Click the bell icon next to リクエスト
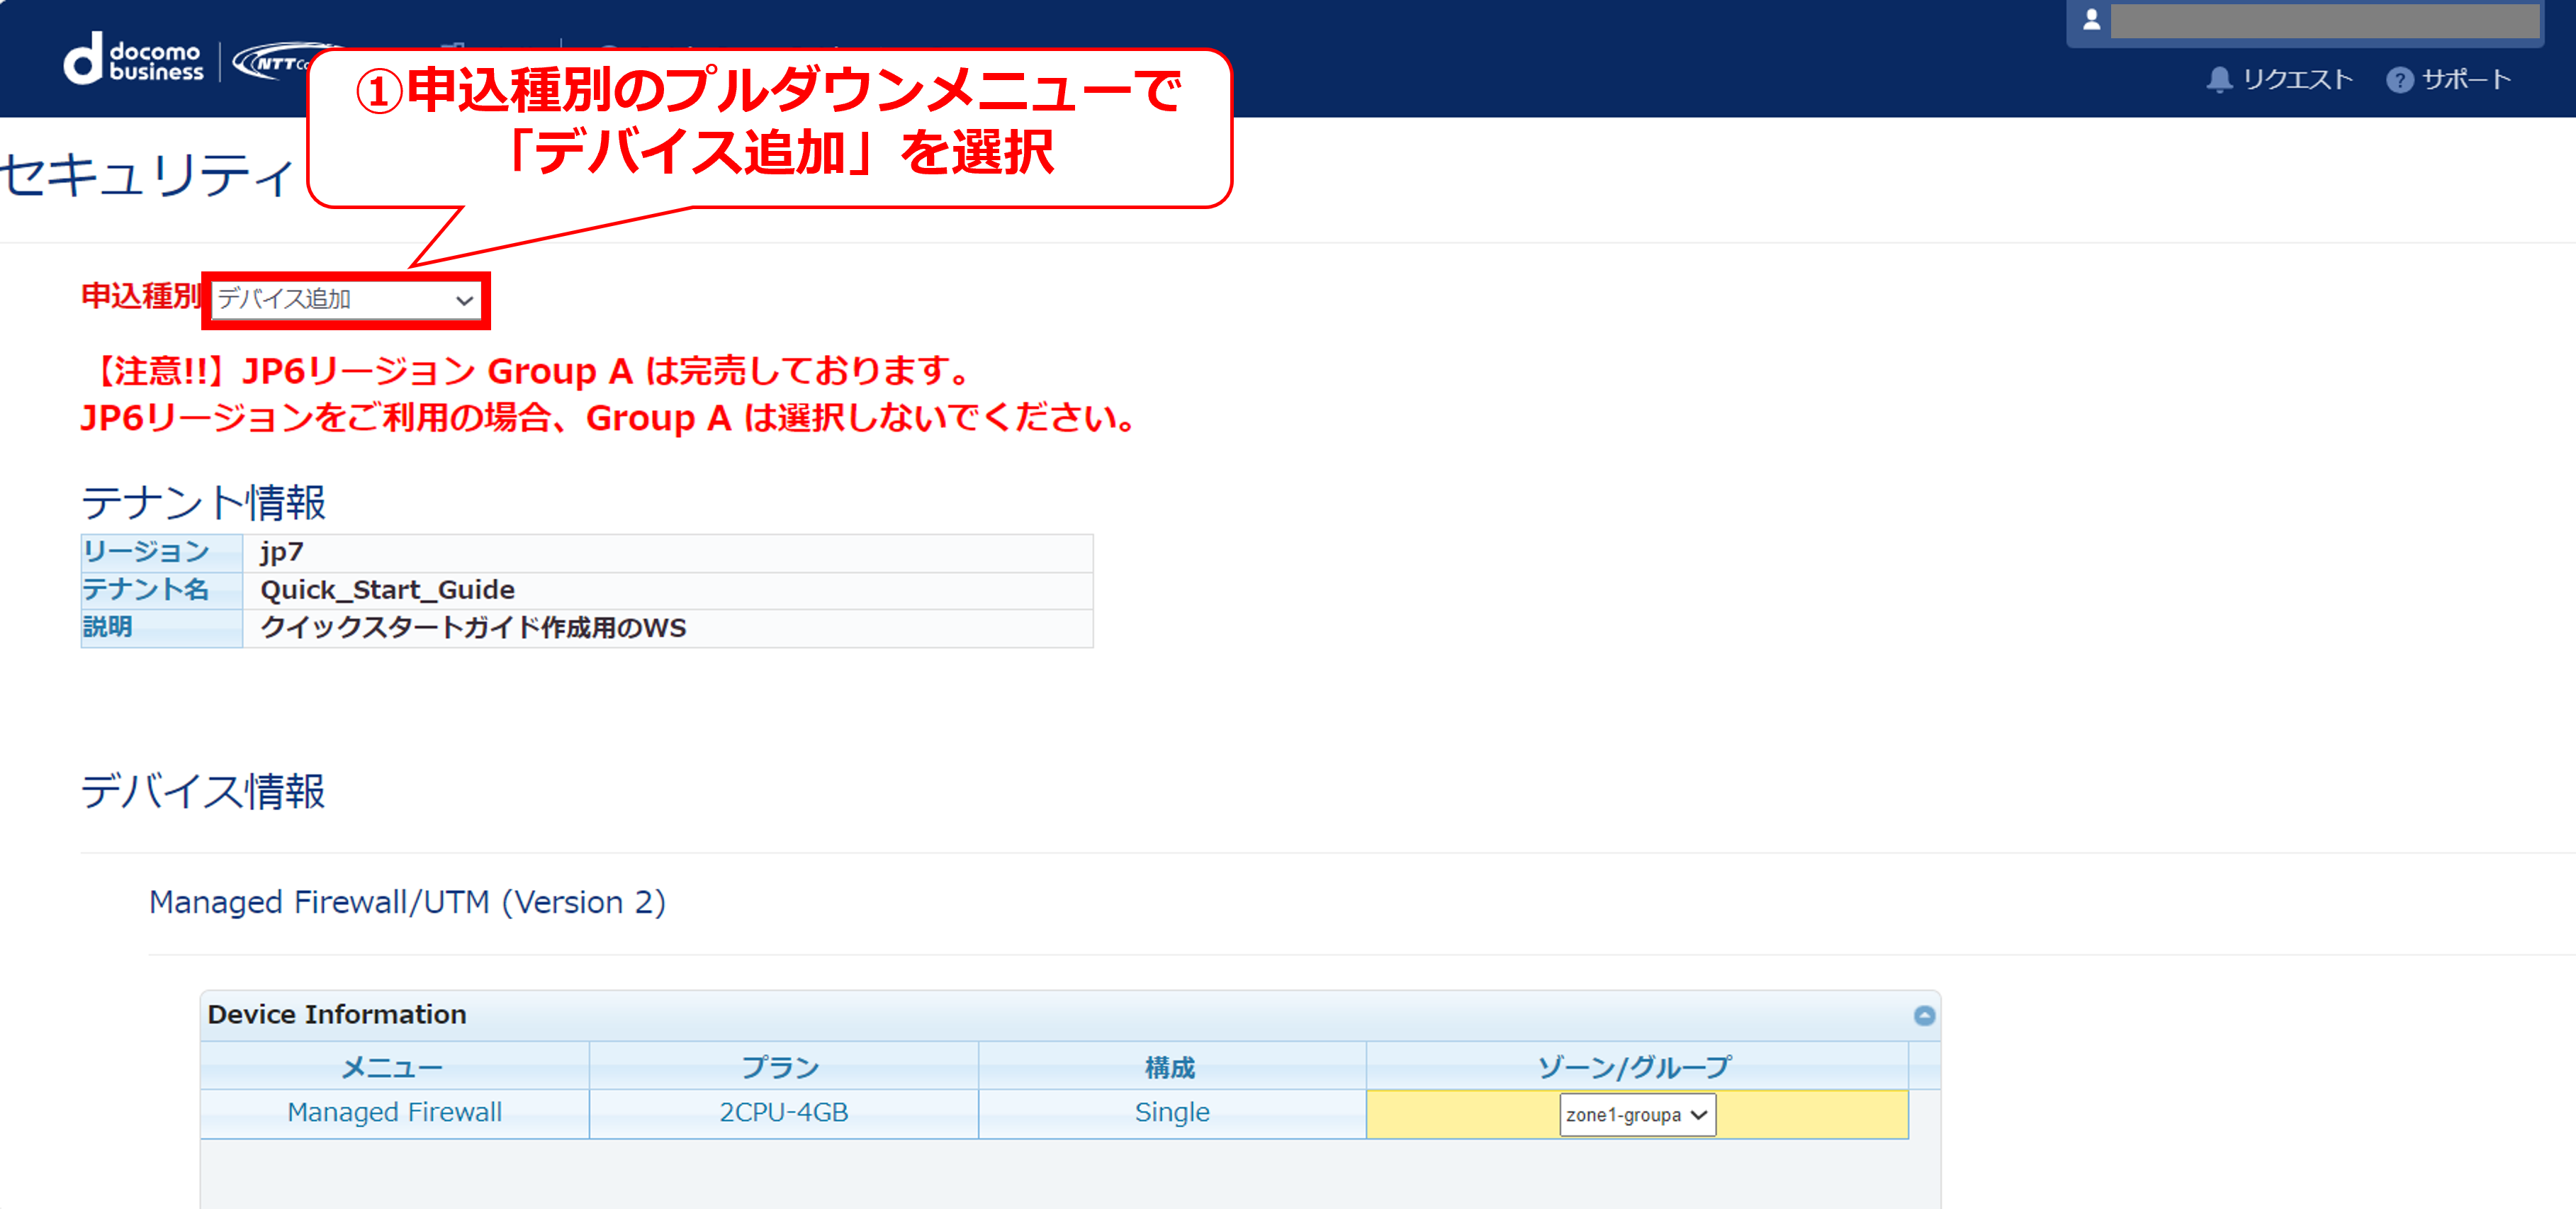Viewport: 2576px width, 1209px height. tap(2219, 79)
